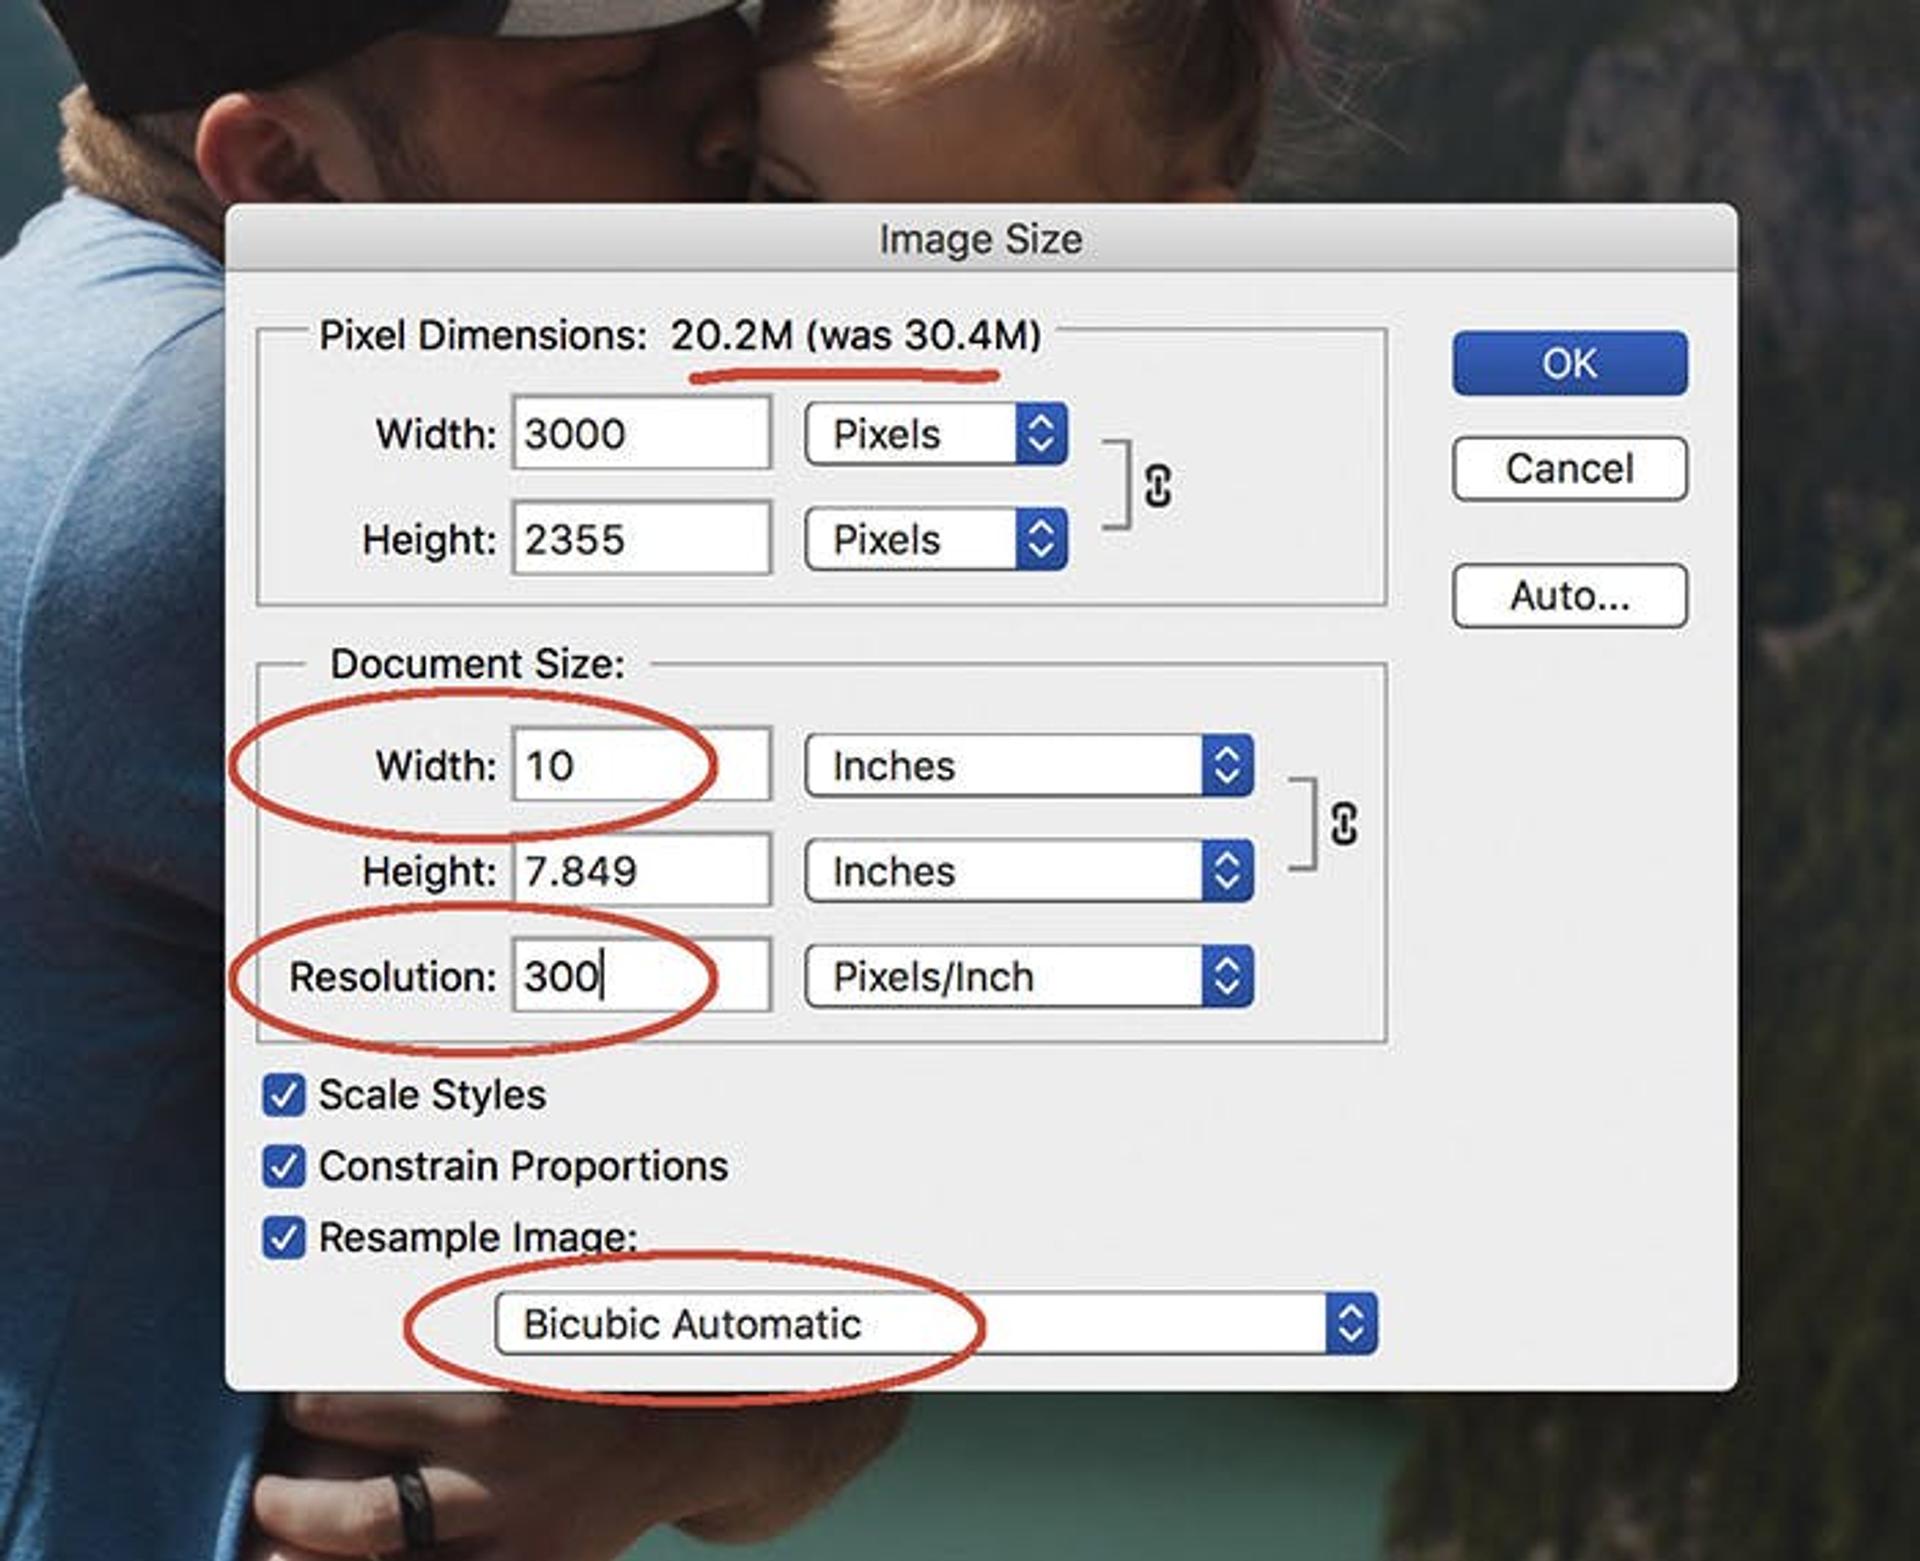Open the Auto... resolution settings
The height and width of the screenshot is (1561, 1920).
(x=1569, y=596)
